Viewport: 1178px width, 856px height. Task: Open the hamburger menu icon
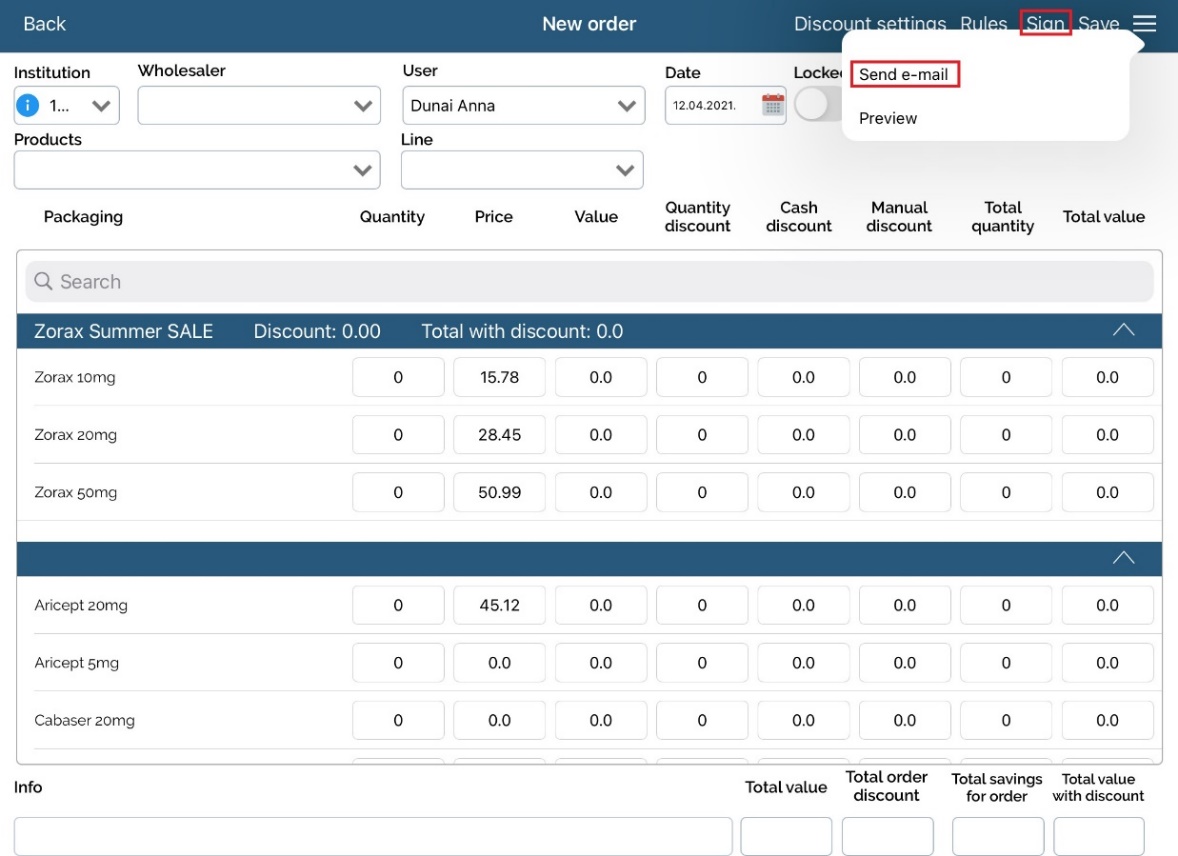[x=1144, y=24]
